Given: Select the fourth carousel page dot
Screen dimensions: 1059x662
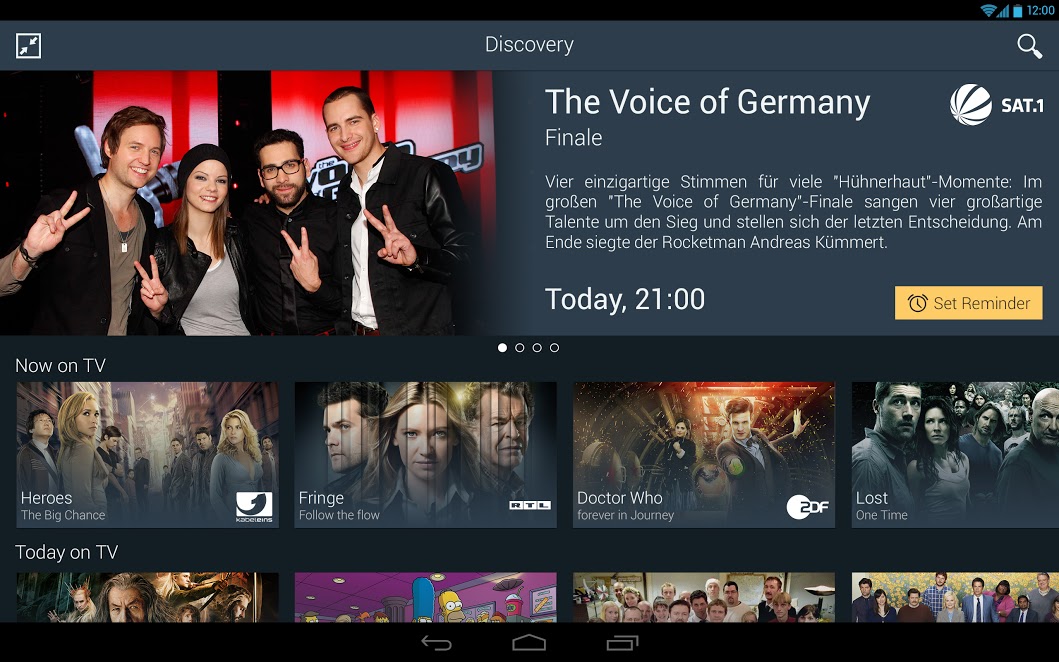Looking at the screenshot, I should coord(554,347).
